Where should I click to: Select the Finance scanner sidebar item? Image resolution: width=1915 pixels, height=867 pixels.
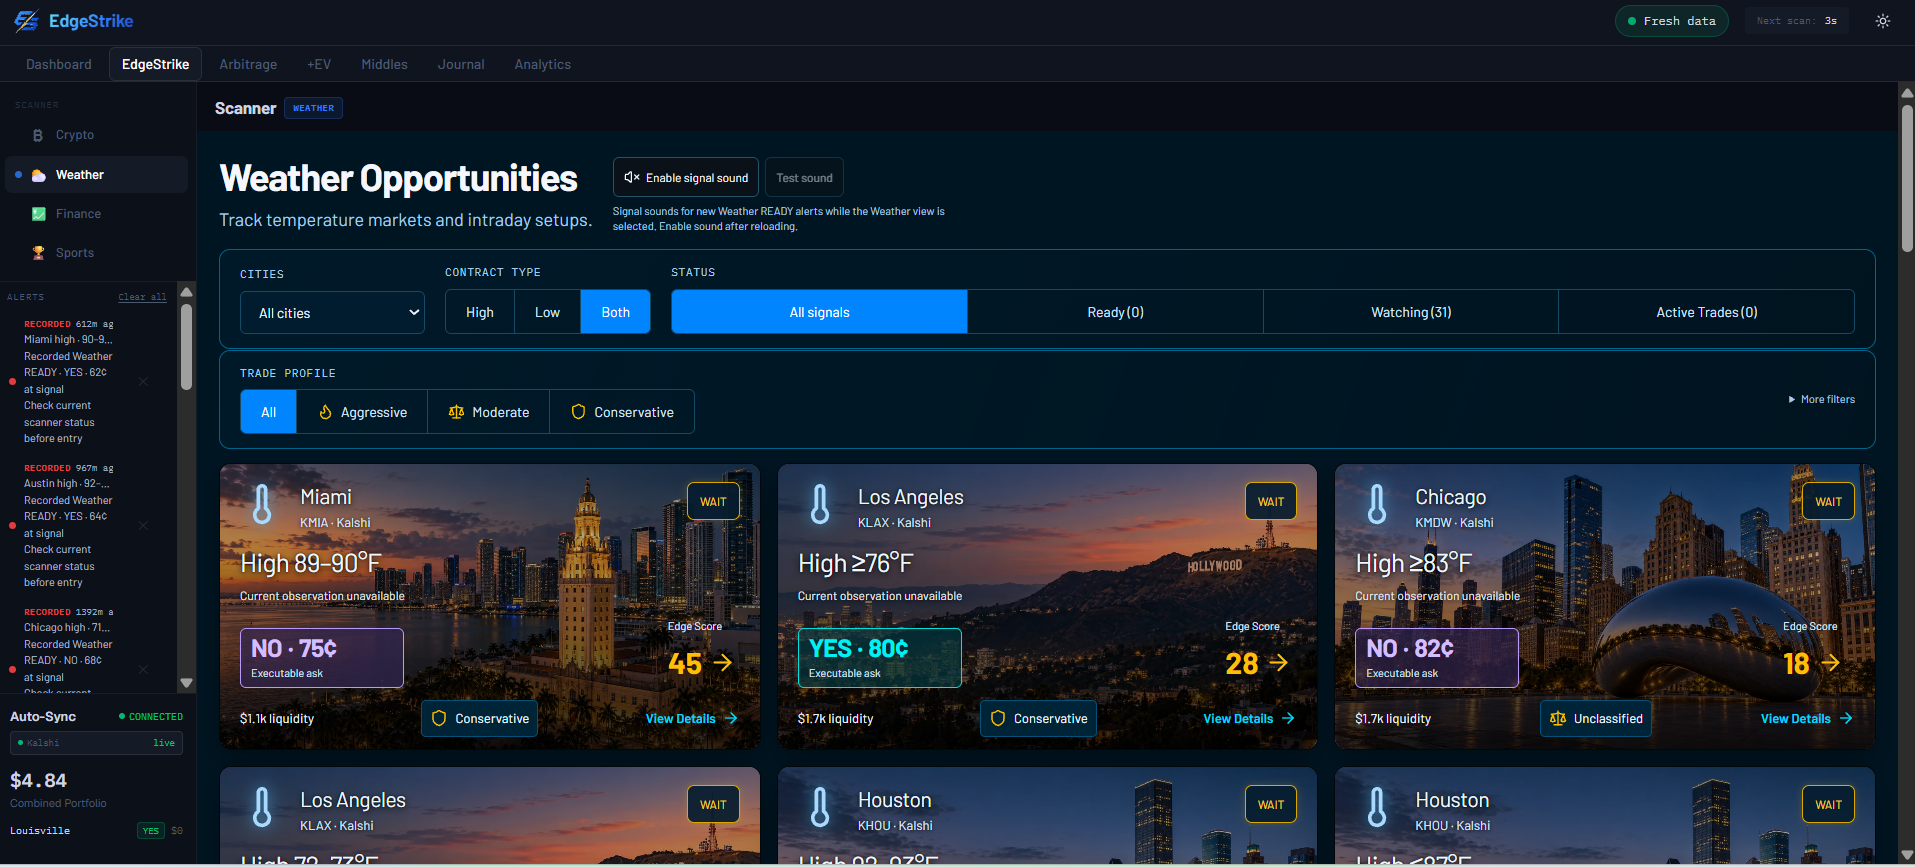tap(97, 214)
